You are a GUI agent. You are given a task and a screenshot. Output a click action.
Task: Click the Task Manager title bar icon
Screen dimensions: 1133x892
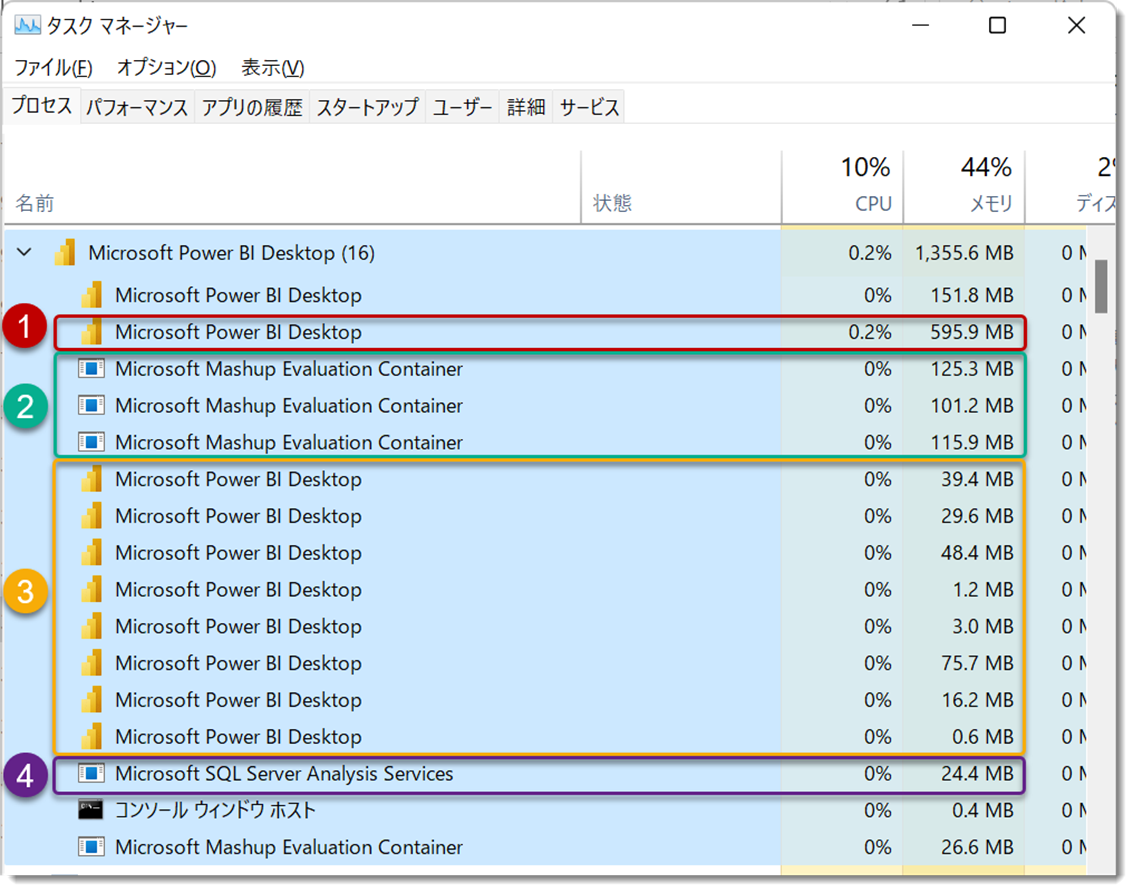coord(27,26)
